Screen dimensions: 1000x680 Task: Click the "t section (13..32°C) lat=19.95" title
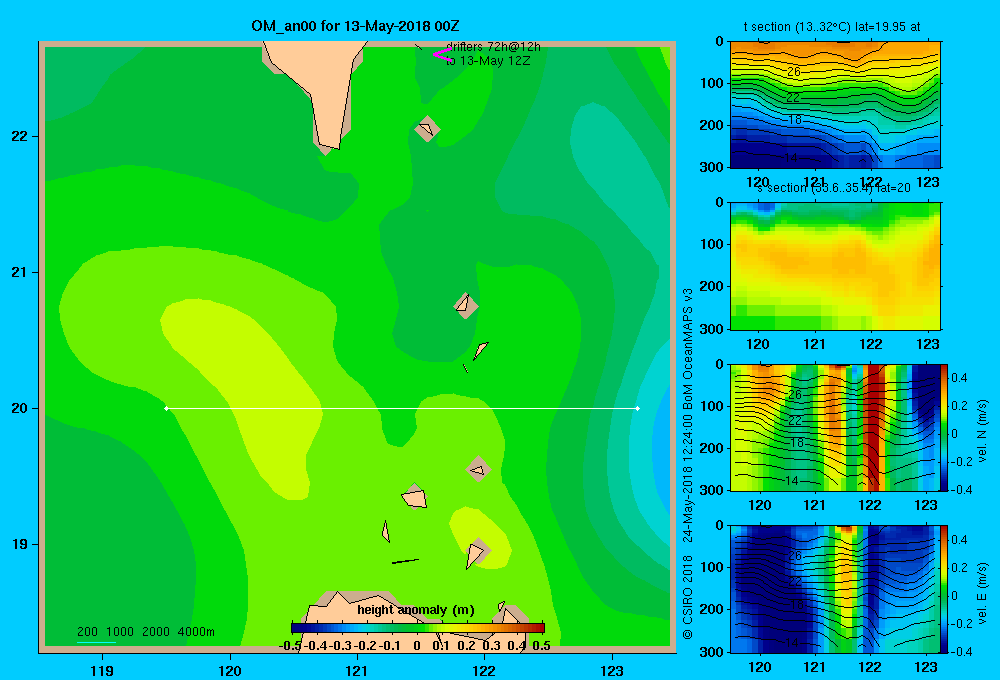coord(832,27)
